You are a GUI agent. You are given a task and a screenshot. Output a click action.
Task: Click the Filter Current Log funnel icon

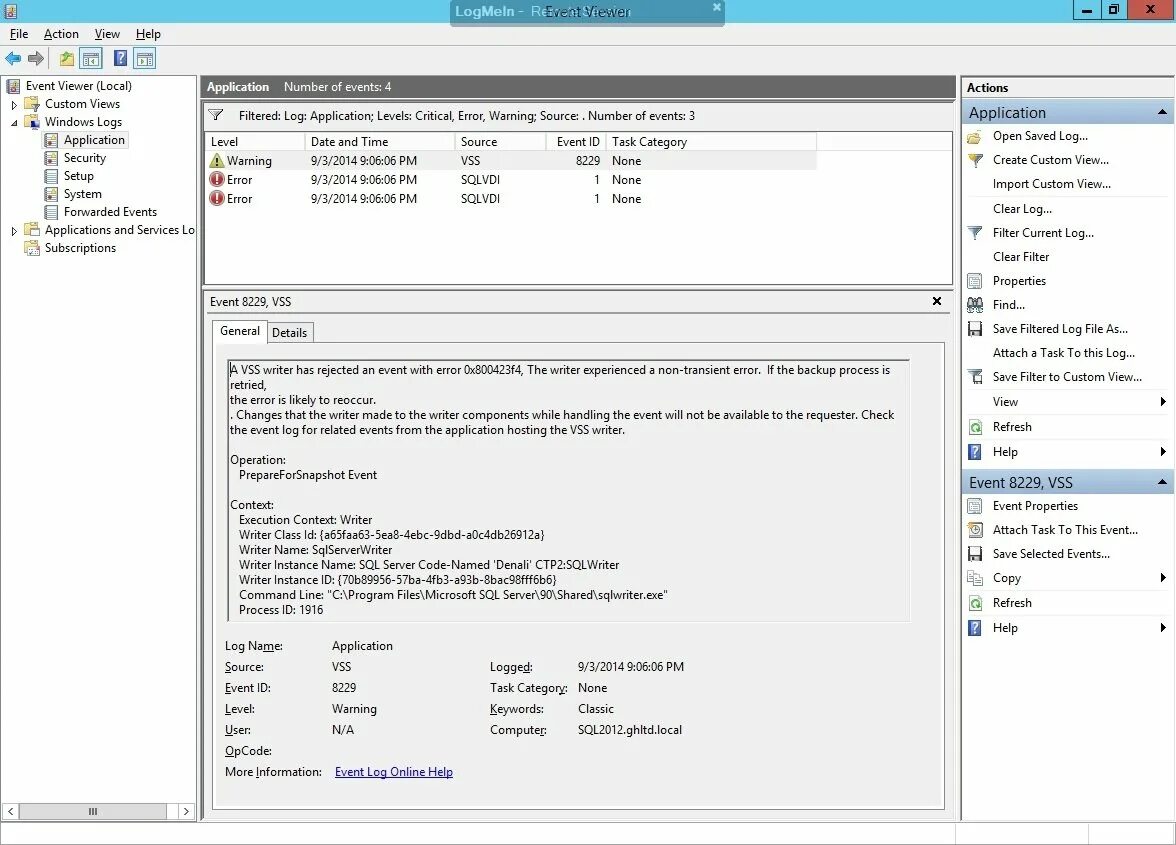coord(975,232)
